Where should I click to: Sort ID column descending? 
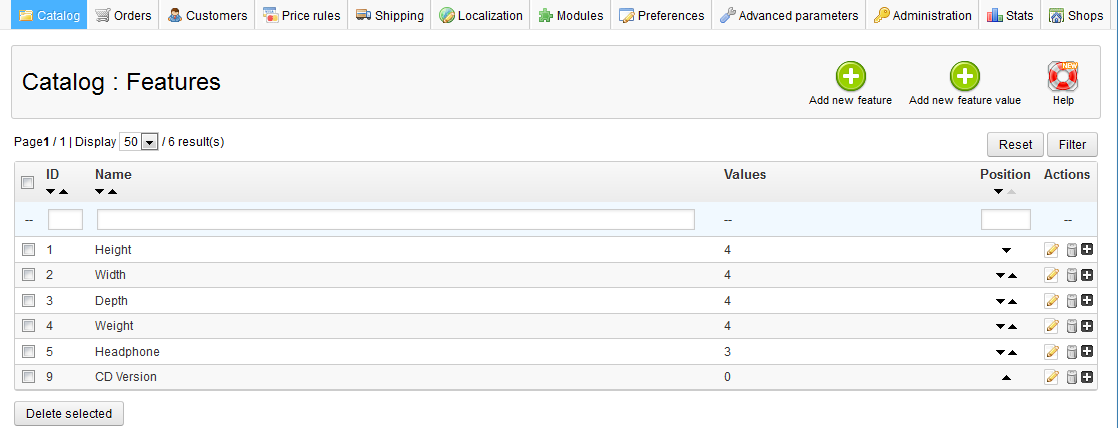pos(51,191)
